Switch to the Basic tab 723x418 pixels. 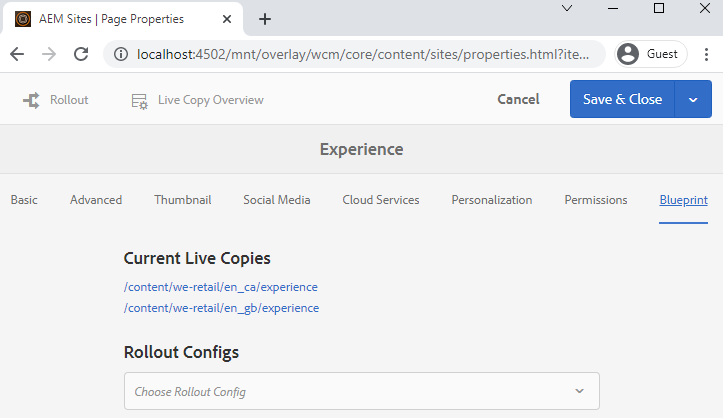click(x=24, y=200)
